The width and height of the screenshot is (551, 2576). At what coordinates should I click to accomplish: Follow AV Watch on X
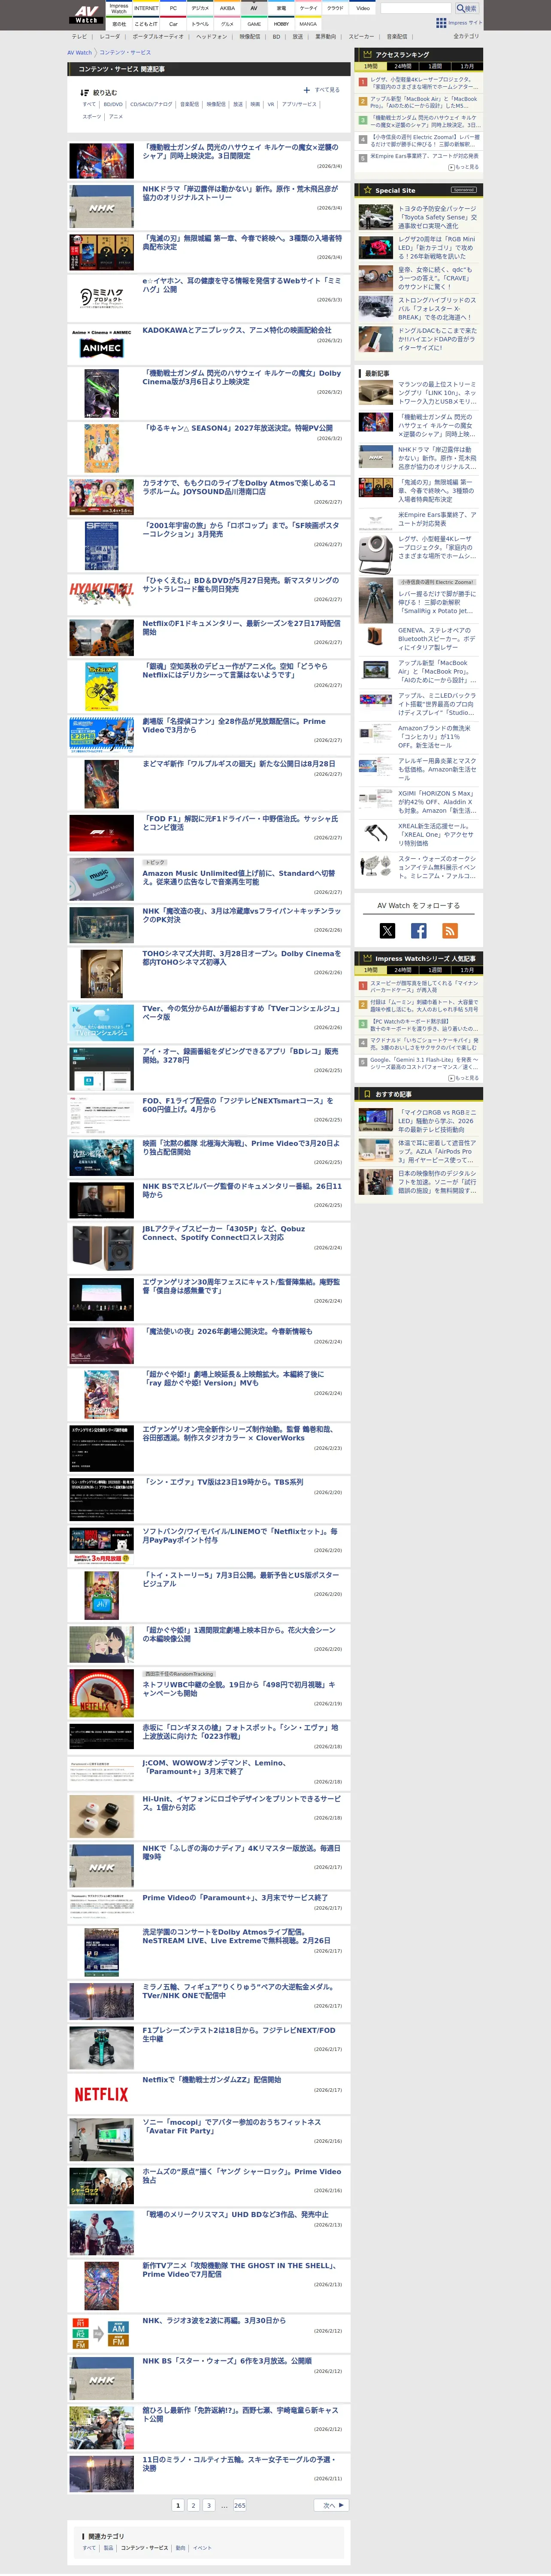point(387,930)
